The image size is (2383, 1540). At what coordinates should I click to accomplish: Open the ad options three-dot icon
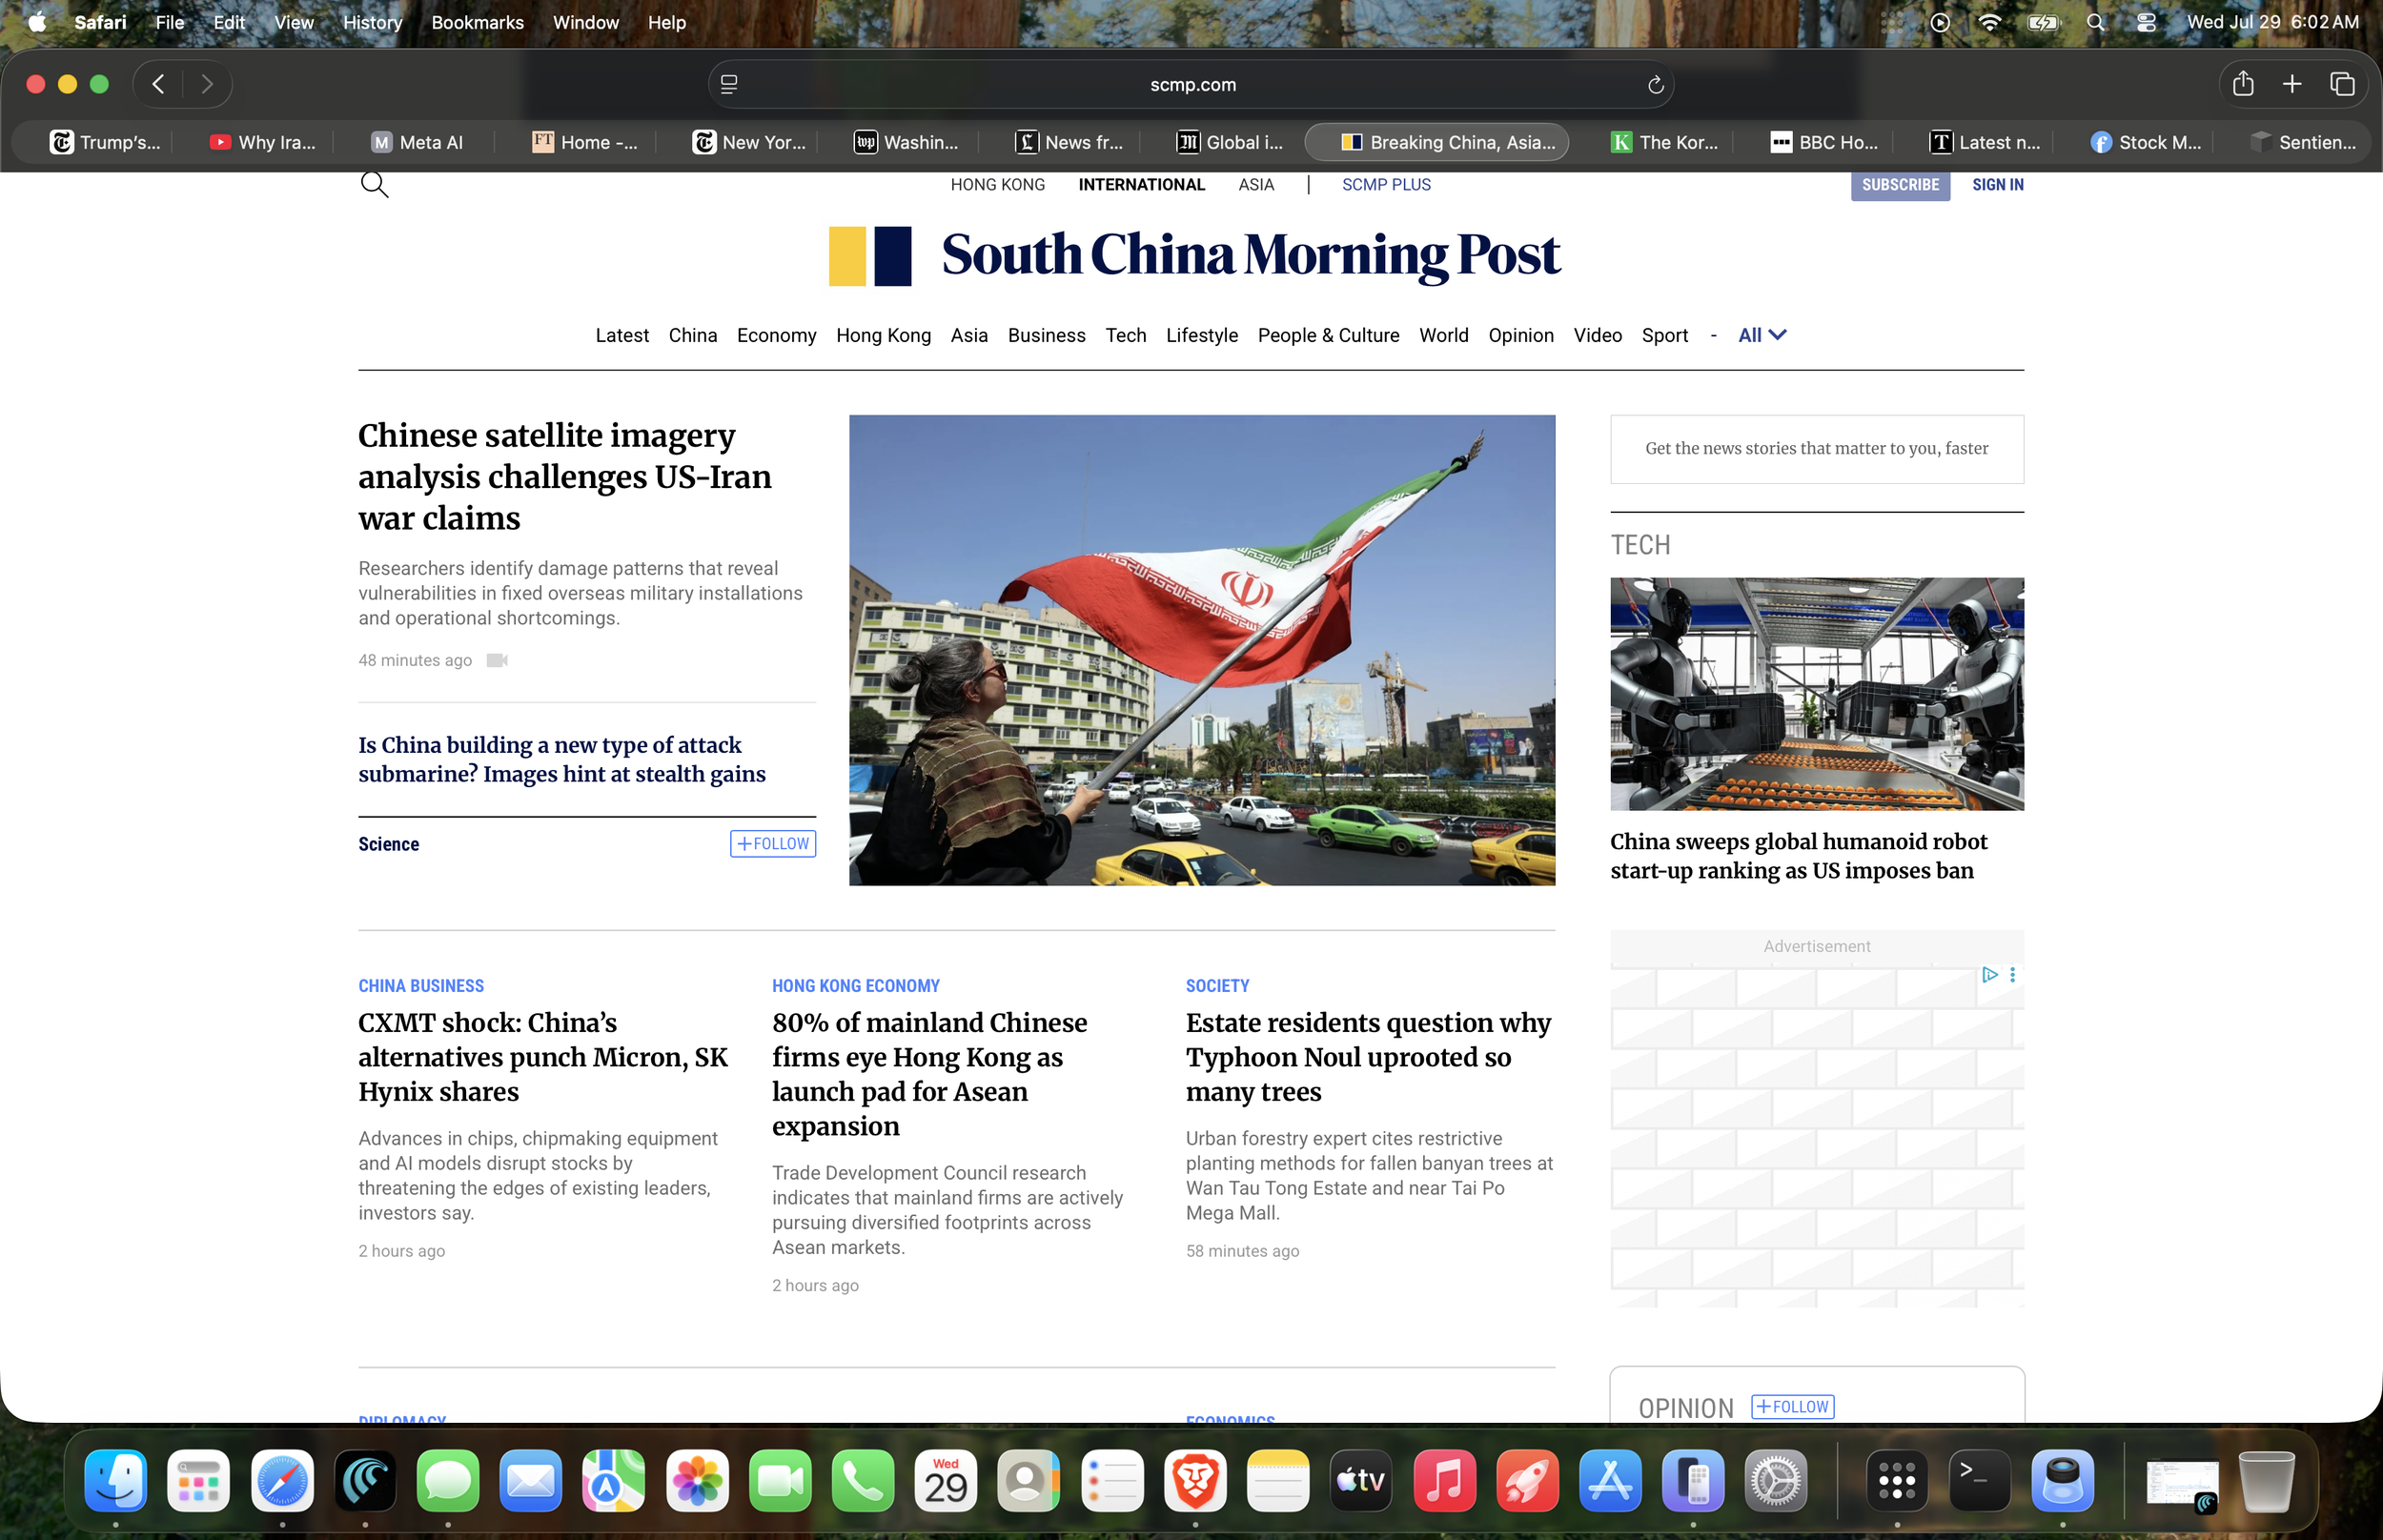click(x=2012, y=974)
